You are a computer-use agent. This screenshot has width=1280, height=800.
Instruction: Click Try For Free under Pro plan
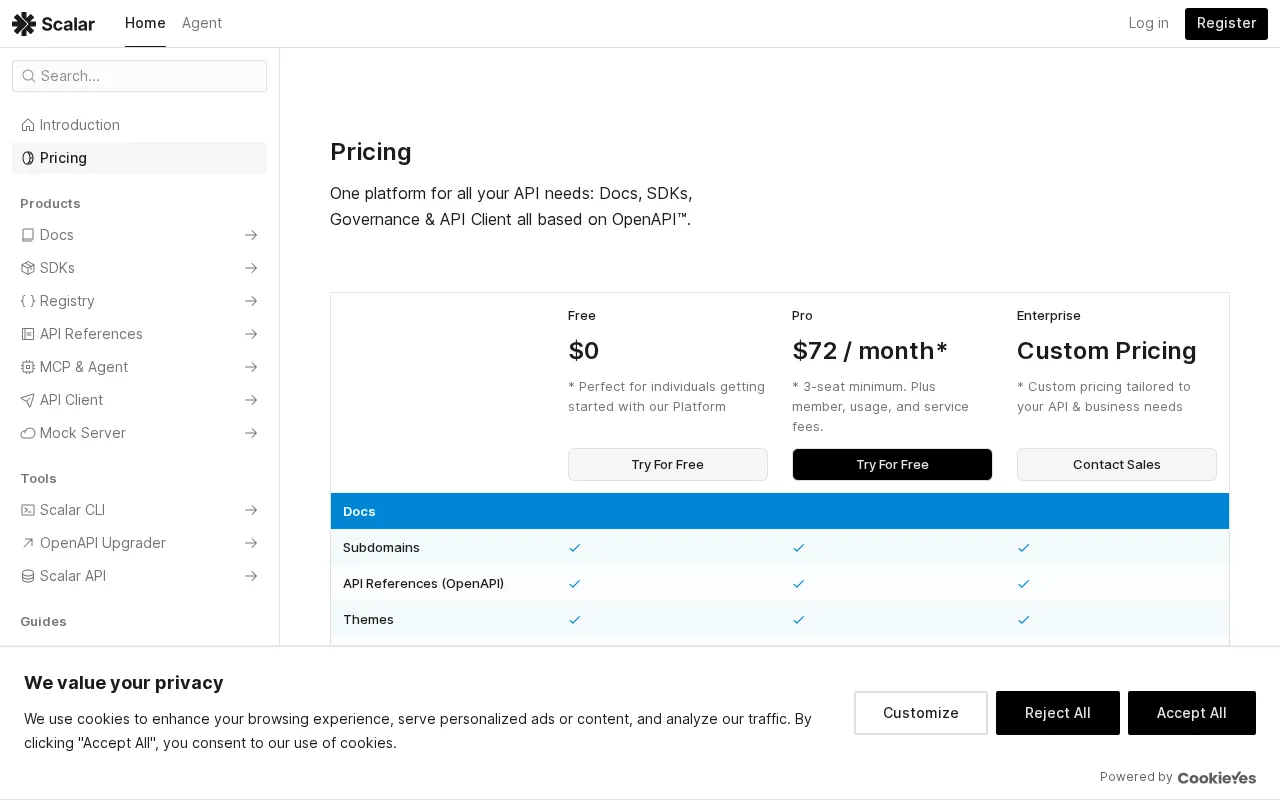coord(892,464)
